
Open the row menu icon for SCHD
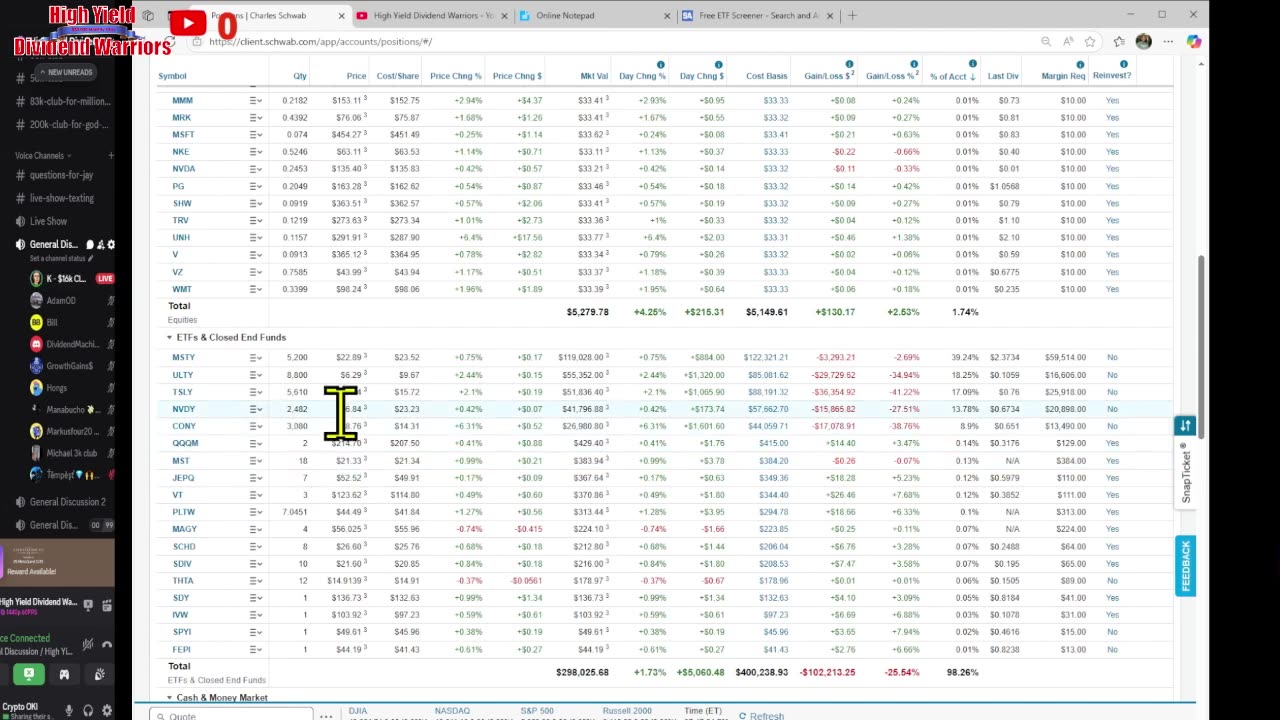pyautogui.click(x=256, y=547)
